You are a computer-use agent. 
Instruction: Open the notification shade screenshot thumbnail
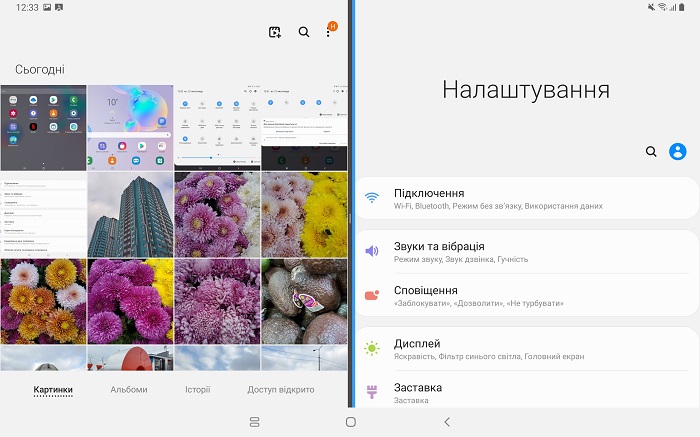click(304, 128)
